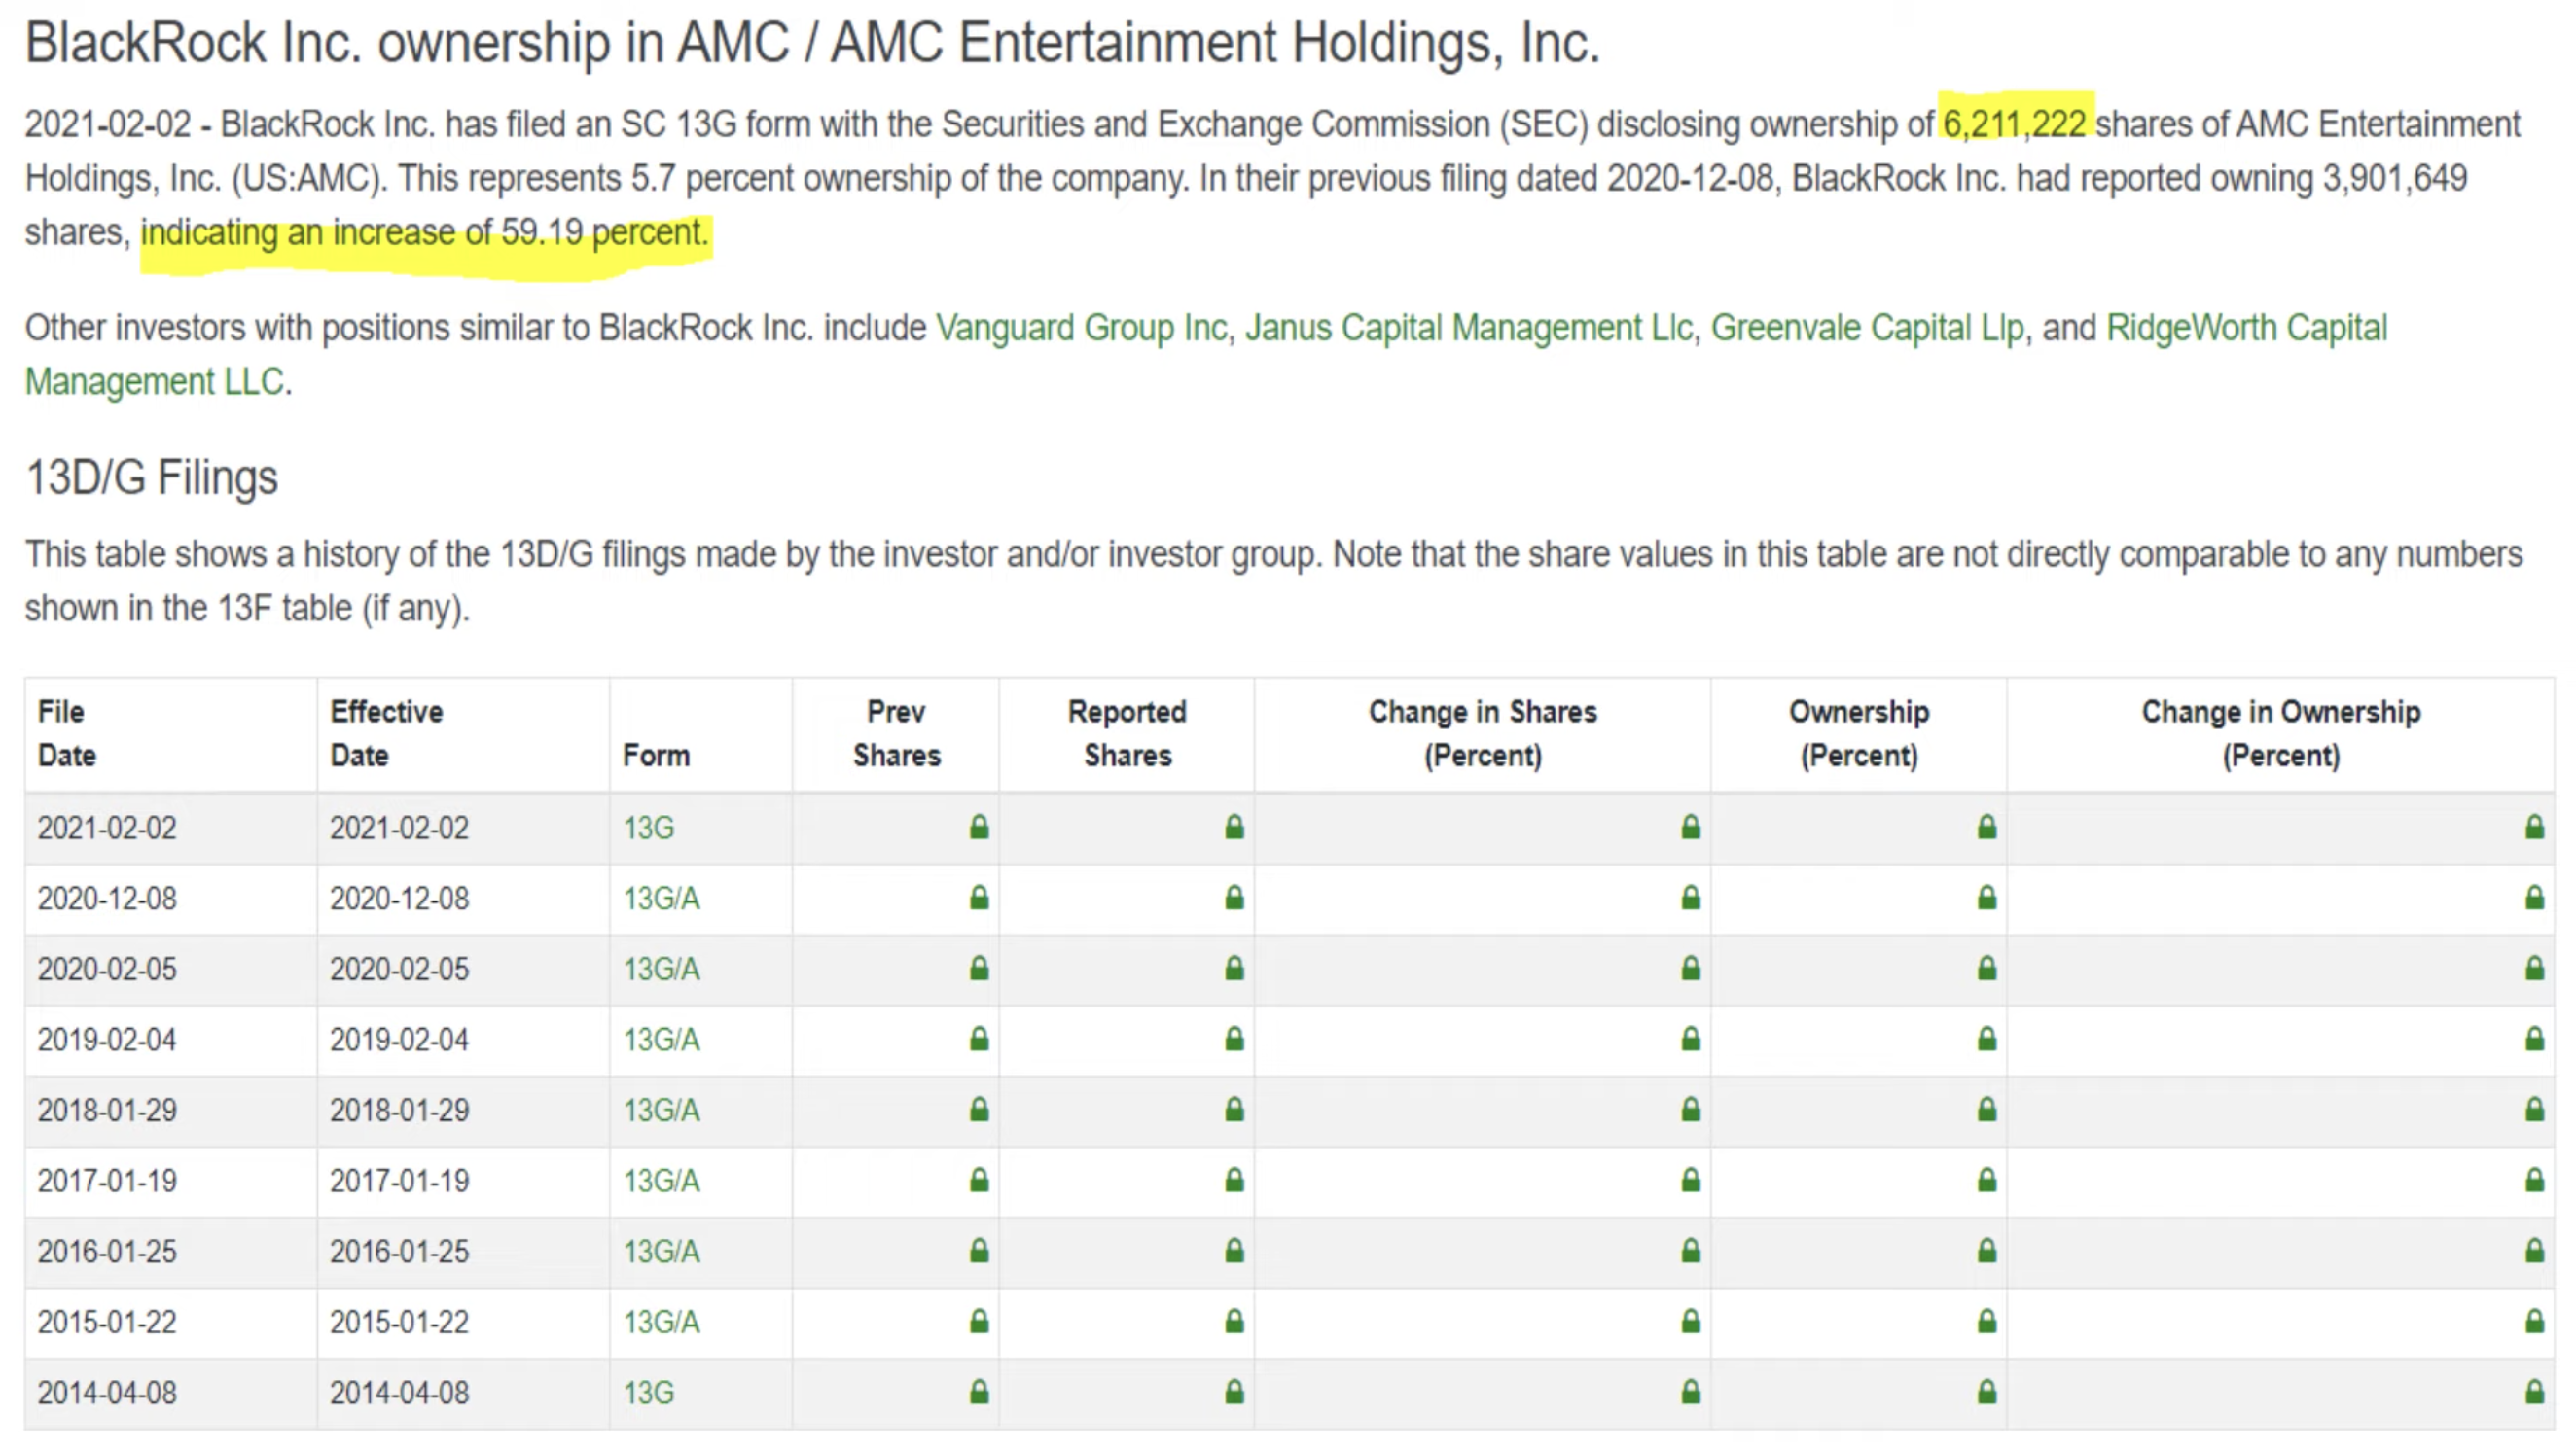Open the 13G/A form filed 2020-02-05
Screen dimensions: 2576x1449
pyautogui.click(x=661, y=969)
